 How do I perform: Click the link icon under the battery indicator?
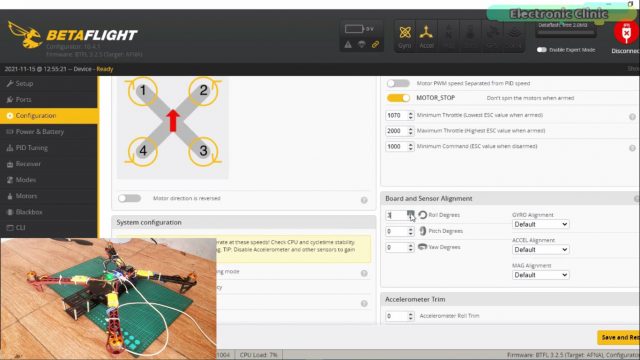pos(375,44)
